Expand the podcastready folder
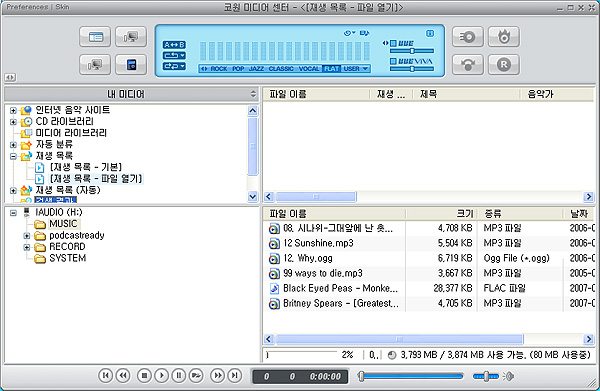The image size is (600, 391). tap(26, 236)
